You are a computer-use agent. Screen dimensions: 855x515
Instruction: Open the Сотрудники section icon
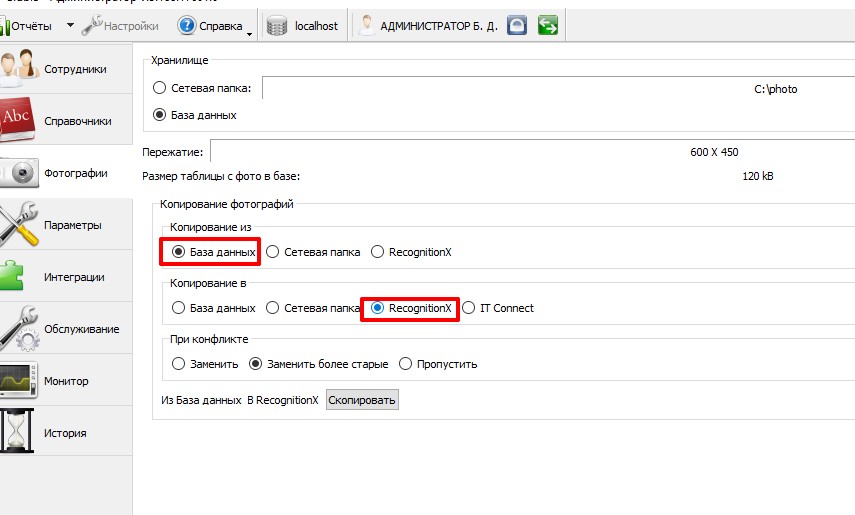[19, 68]
